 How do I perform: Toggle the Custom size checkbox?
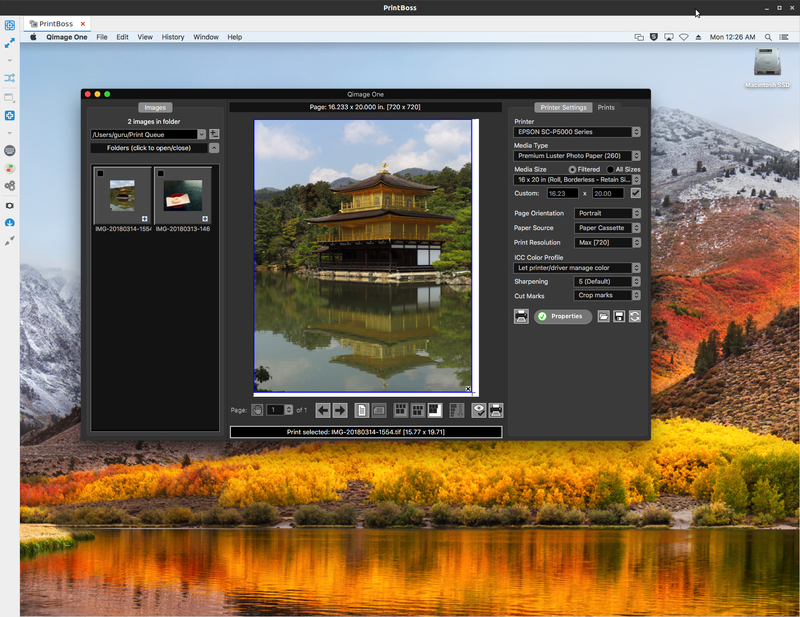635,193
